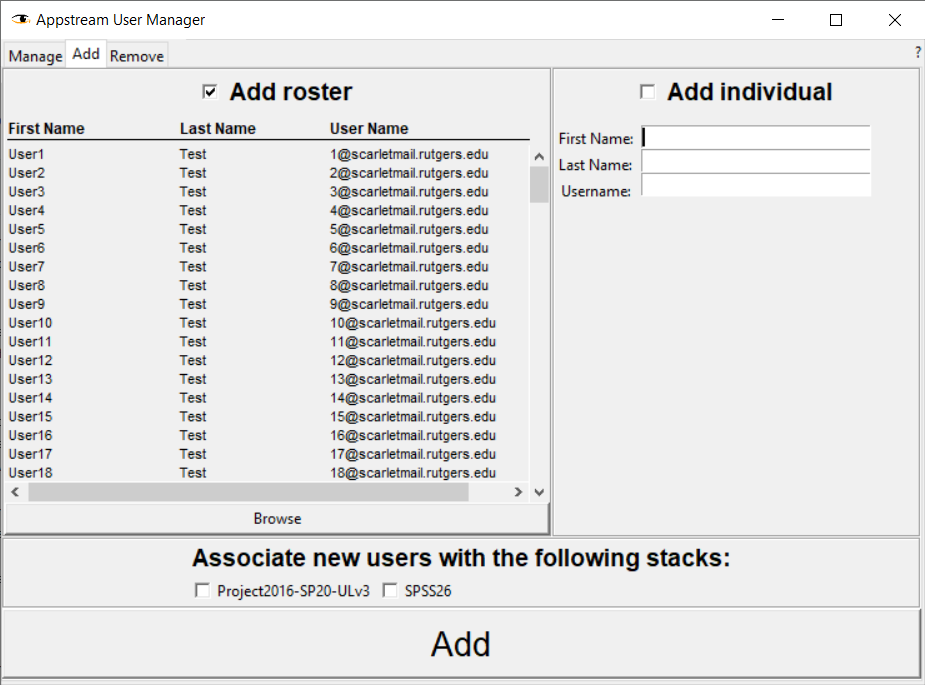925x685 pixels.
Task: Click the horizontal scroll right arrow
Action: [x=518, y=491]
